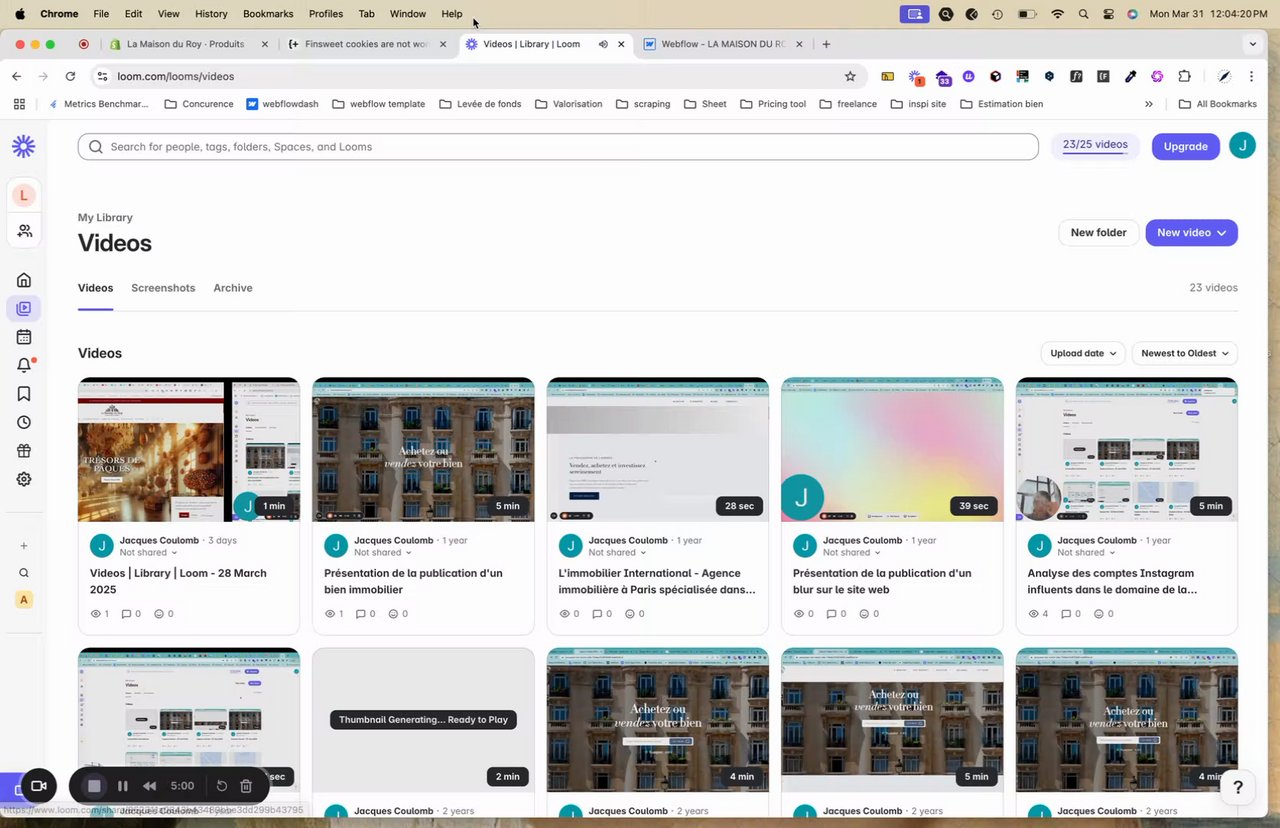
Task: Restart the Loom recording
Action: pyautogui.click(x=222, y=786)
